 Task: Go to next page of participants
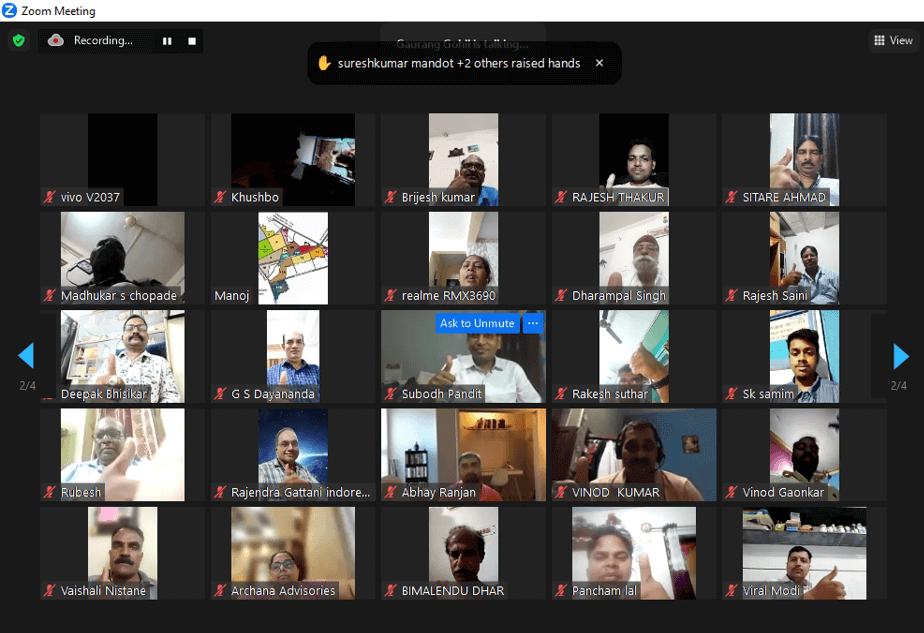(x=900, y=356)
